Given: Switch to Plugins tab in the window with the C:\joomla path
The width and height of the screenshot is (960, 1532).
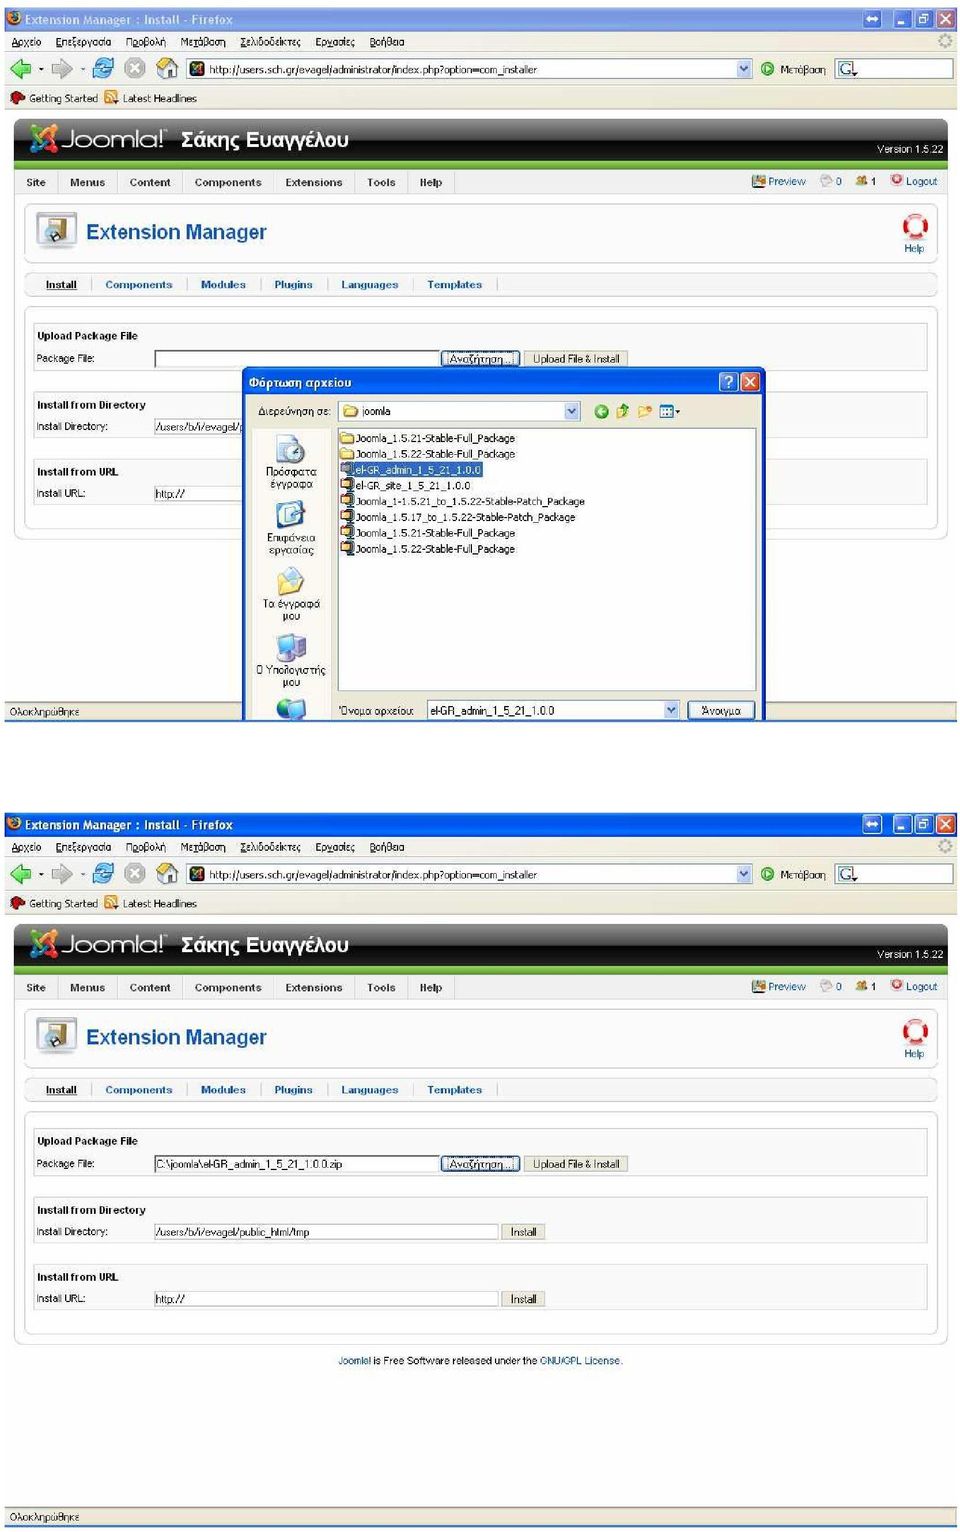Looking at the screenshot, I should (293, 1090).
